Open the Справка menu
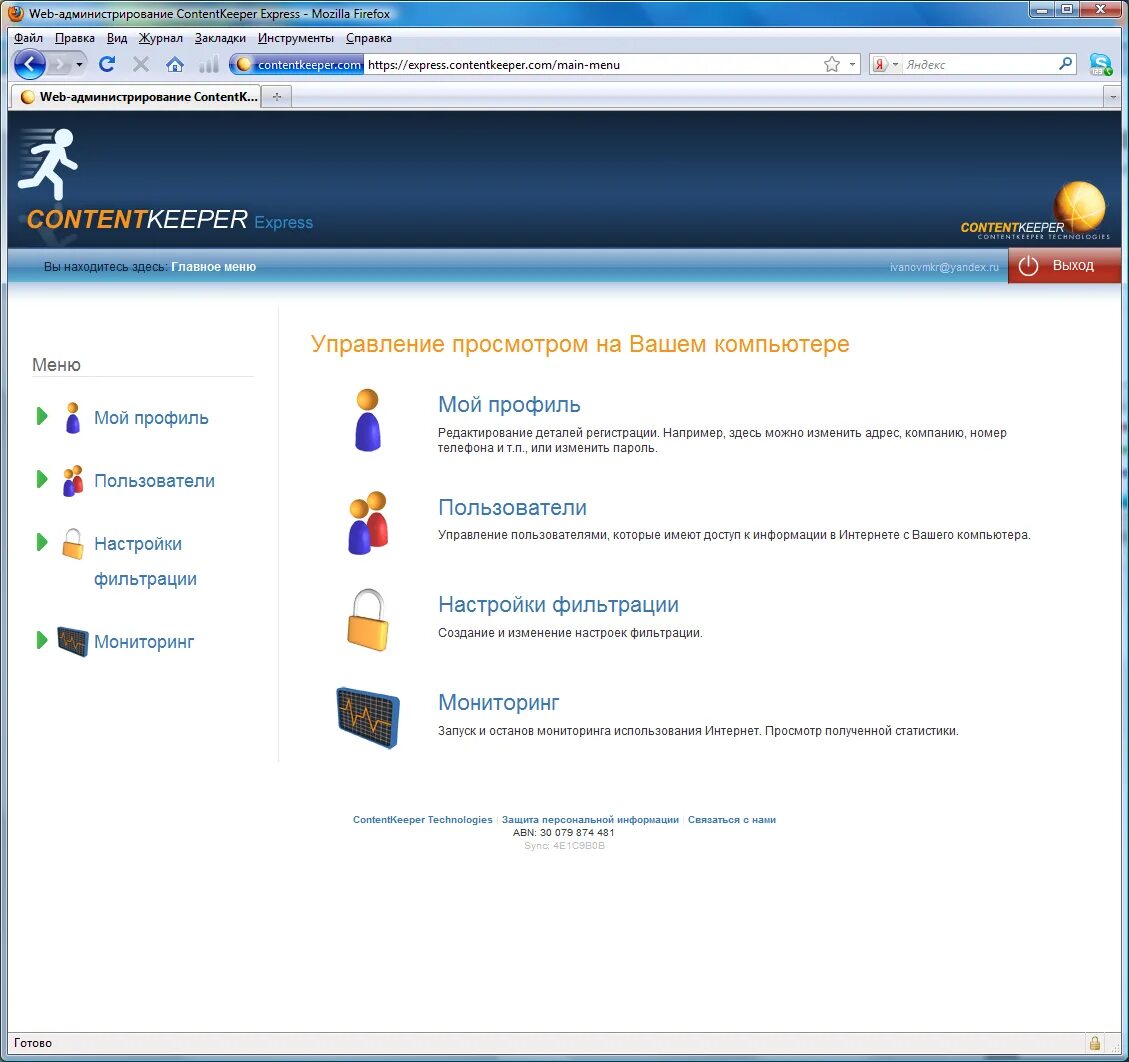 click(x=369, y=38)
